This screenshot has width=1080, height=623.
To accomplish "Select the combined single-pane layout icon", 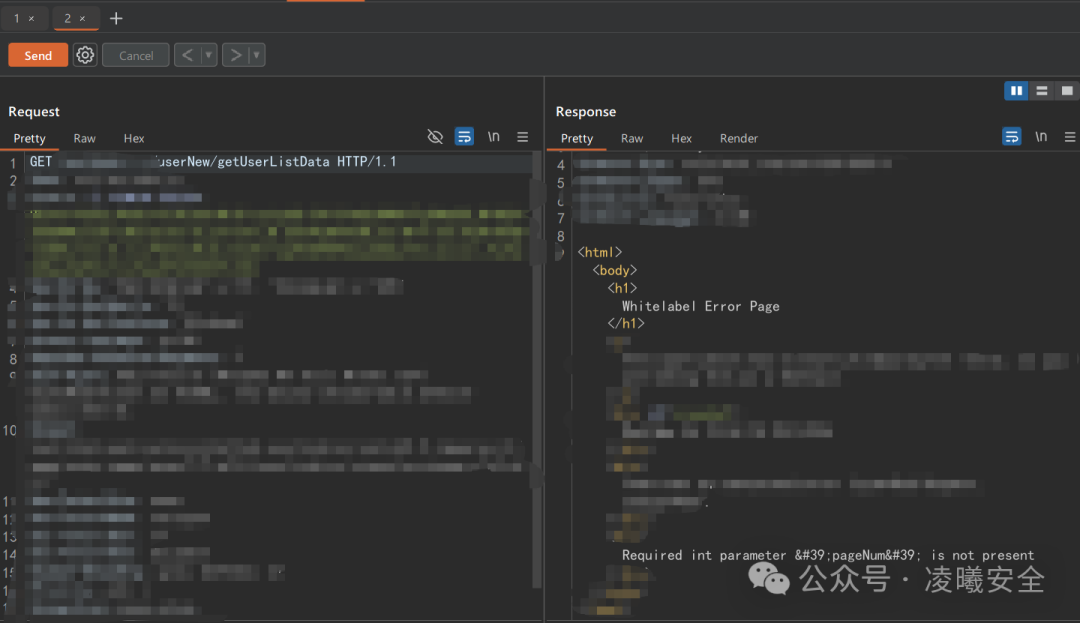I will 1067,91.
